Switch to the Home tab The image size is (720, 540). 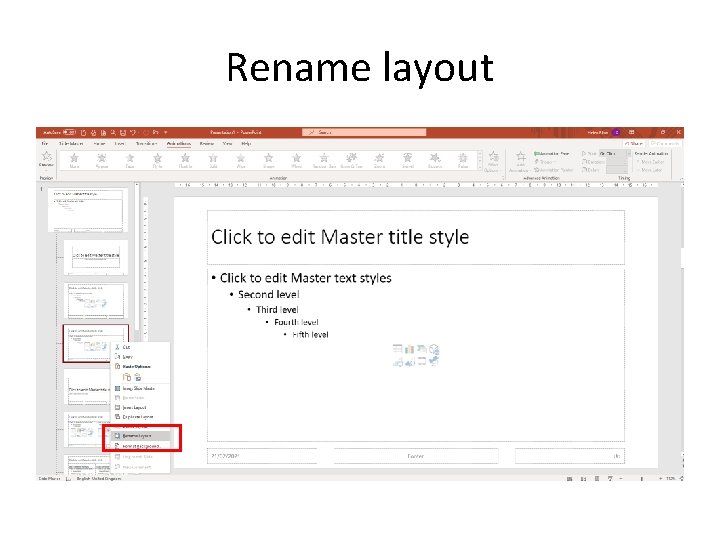coord(99,144)
